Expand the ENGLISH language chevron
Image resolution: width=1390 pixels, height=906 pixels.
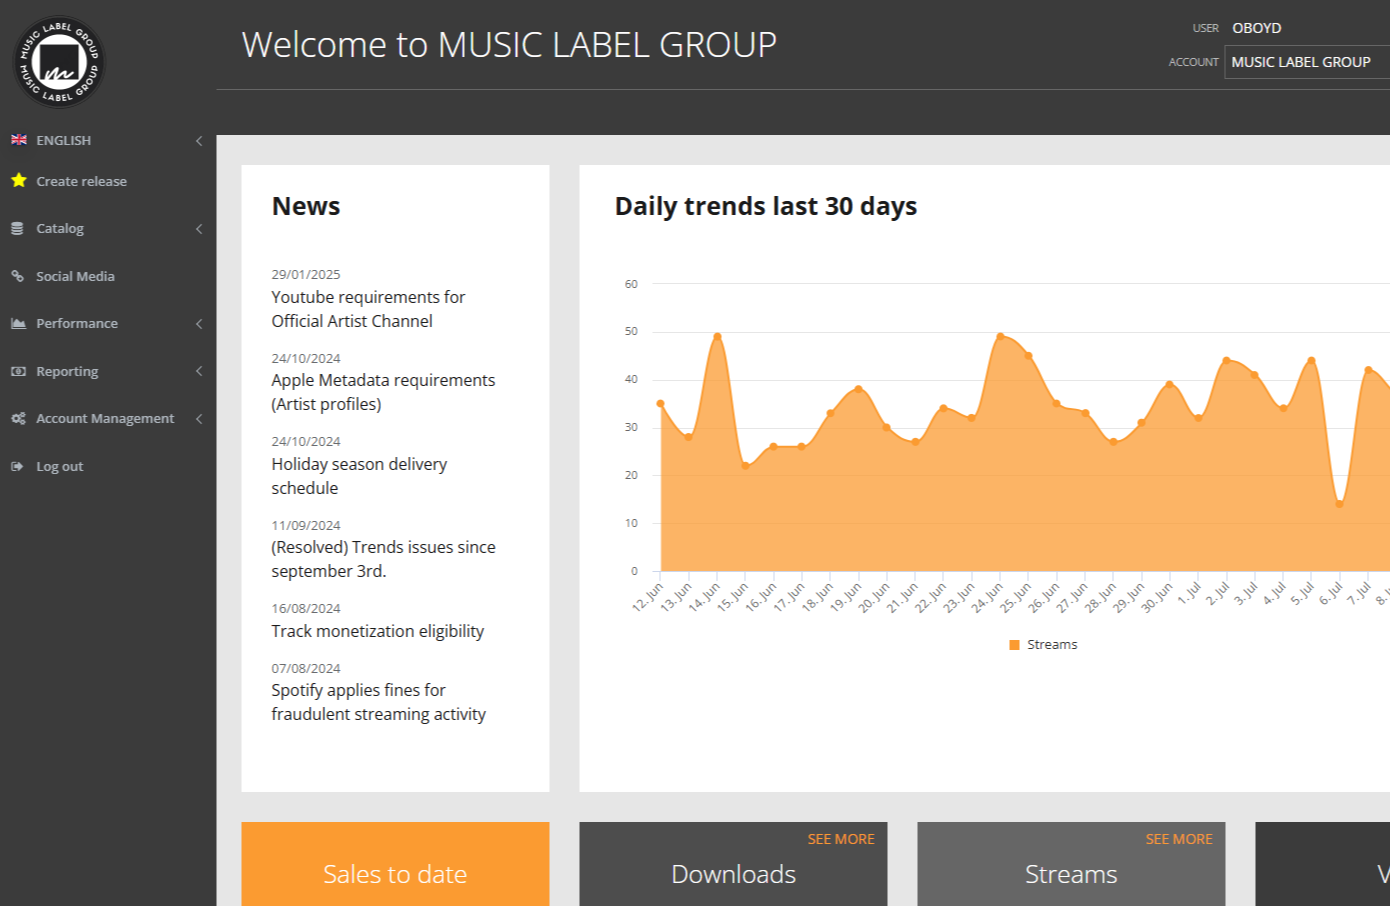click(x=199, y=140)
